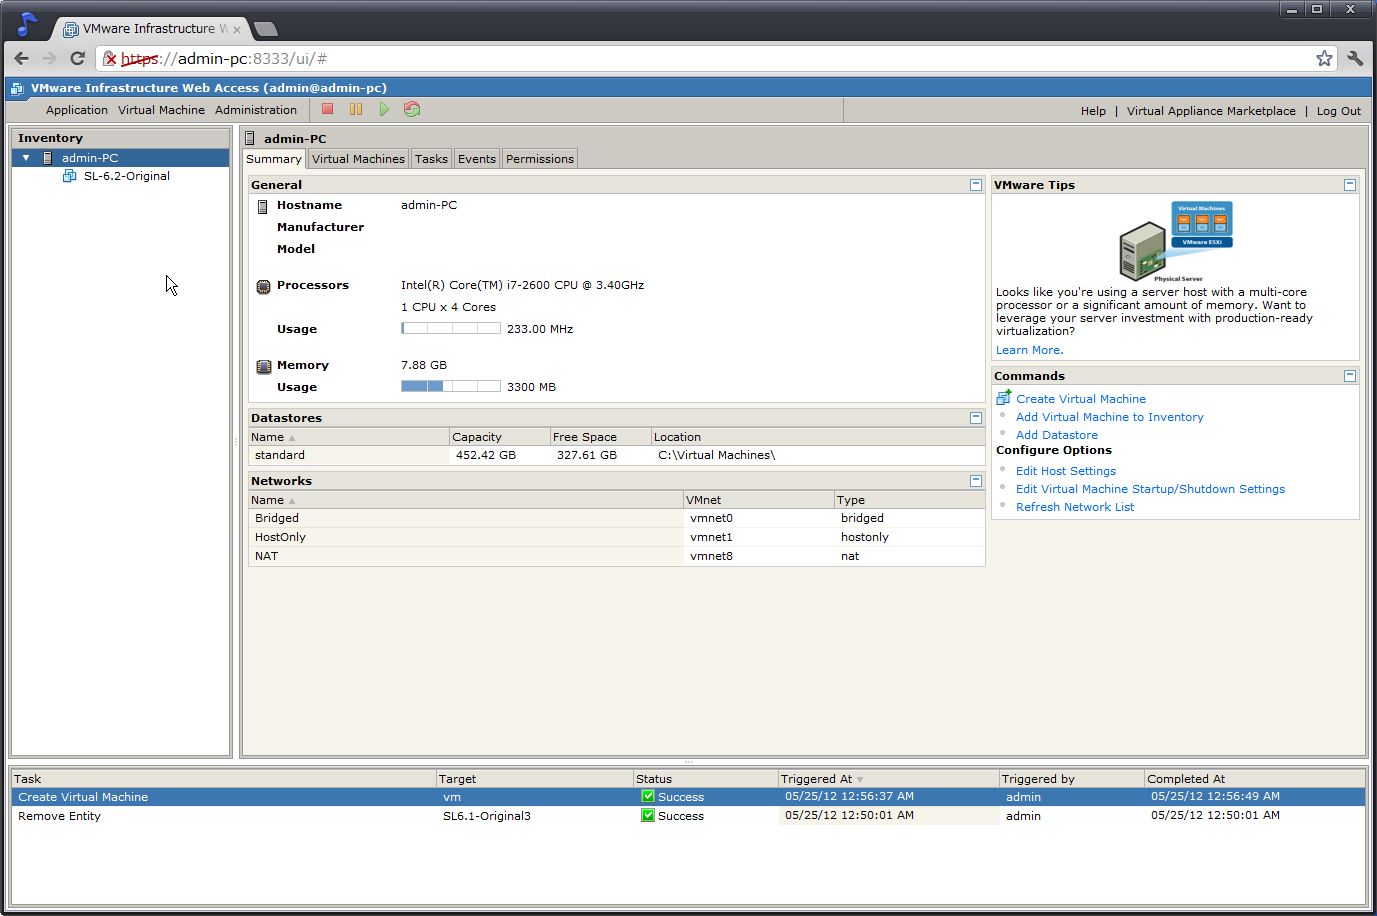Select the HostOnly network row
The width and height of the screenshot is (1377, 916).
click(617, 537)
